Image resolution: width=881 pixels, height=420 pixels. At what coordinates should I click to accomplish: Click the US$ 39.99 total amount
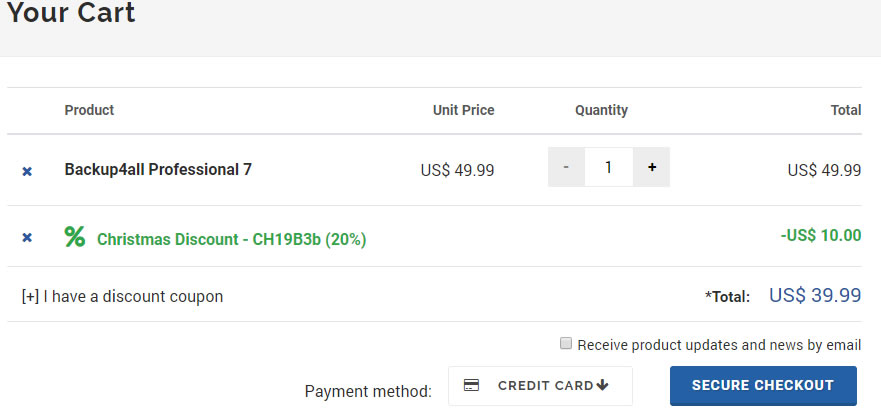coord(815,295)
